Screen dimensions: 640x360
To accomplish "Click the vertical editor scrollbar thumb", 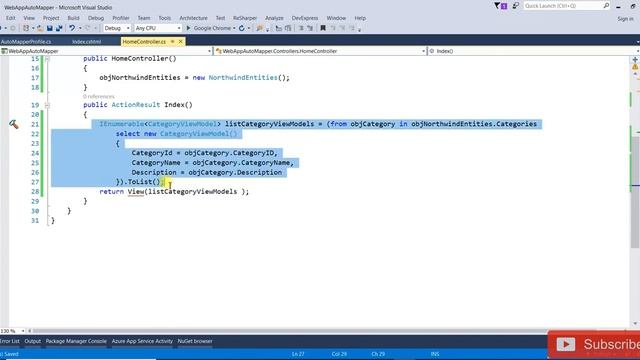I will (635, 192).
